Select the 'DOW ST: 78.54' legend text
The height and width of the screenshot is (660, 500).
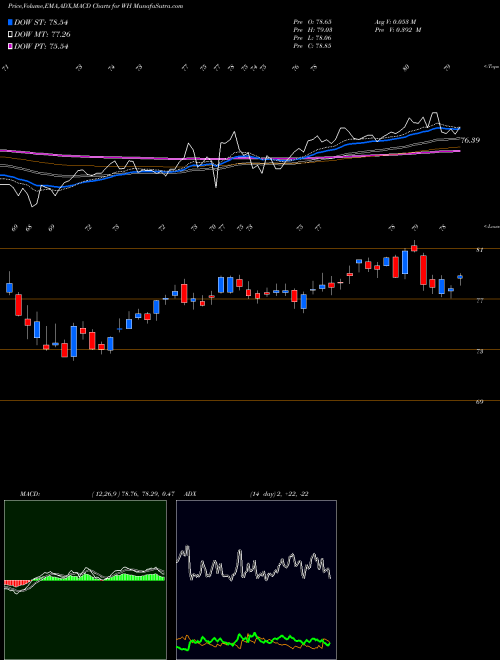(41, 22)
